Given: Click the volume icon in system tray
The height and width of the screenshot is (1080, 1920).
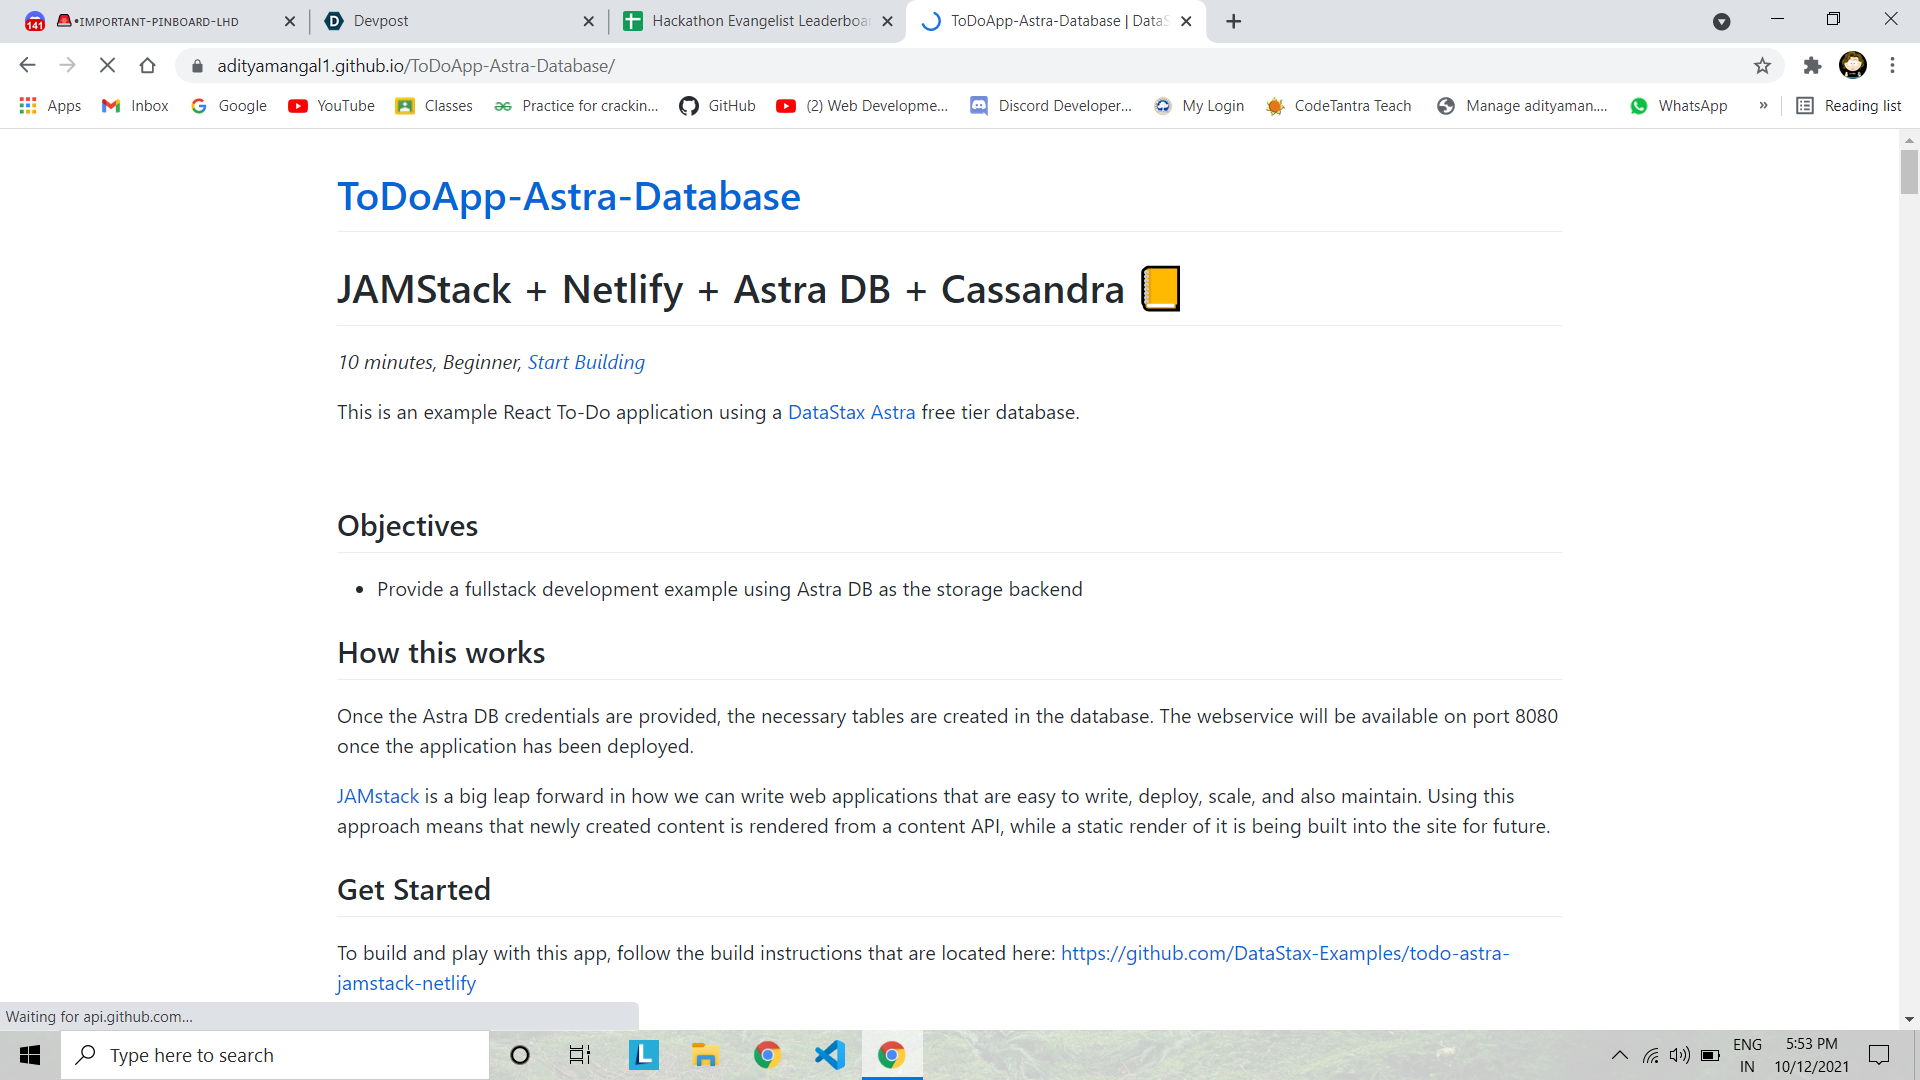Looking at the screenshot, I should (x=1679, y=1055).
